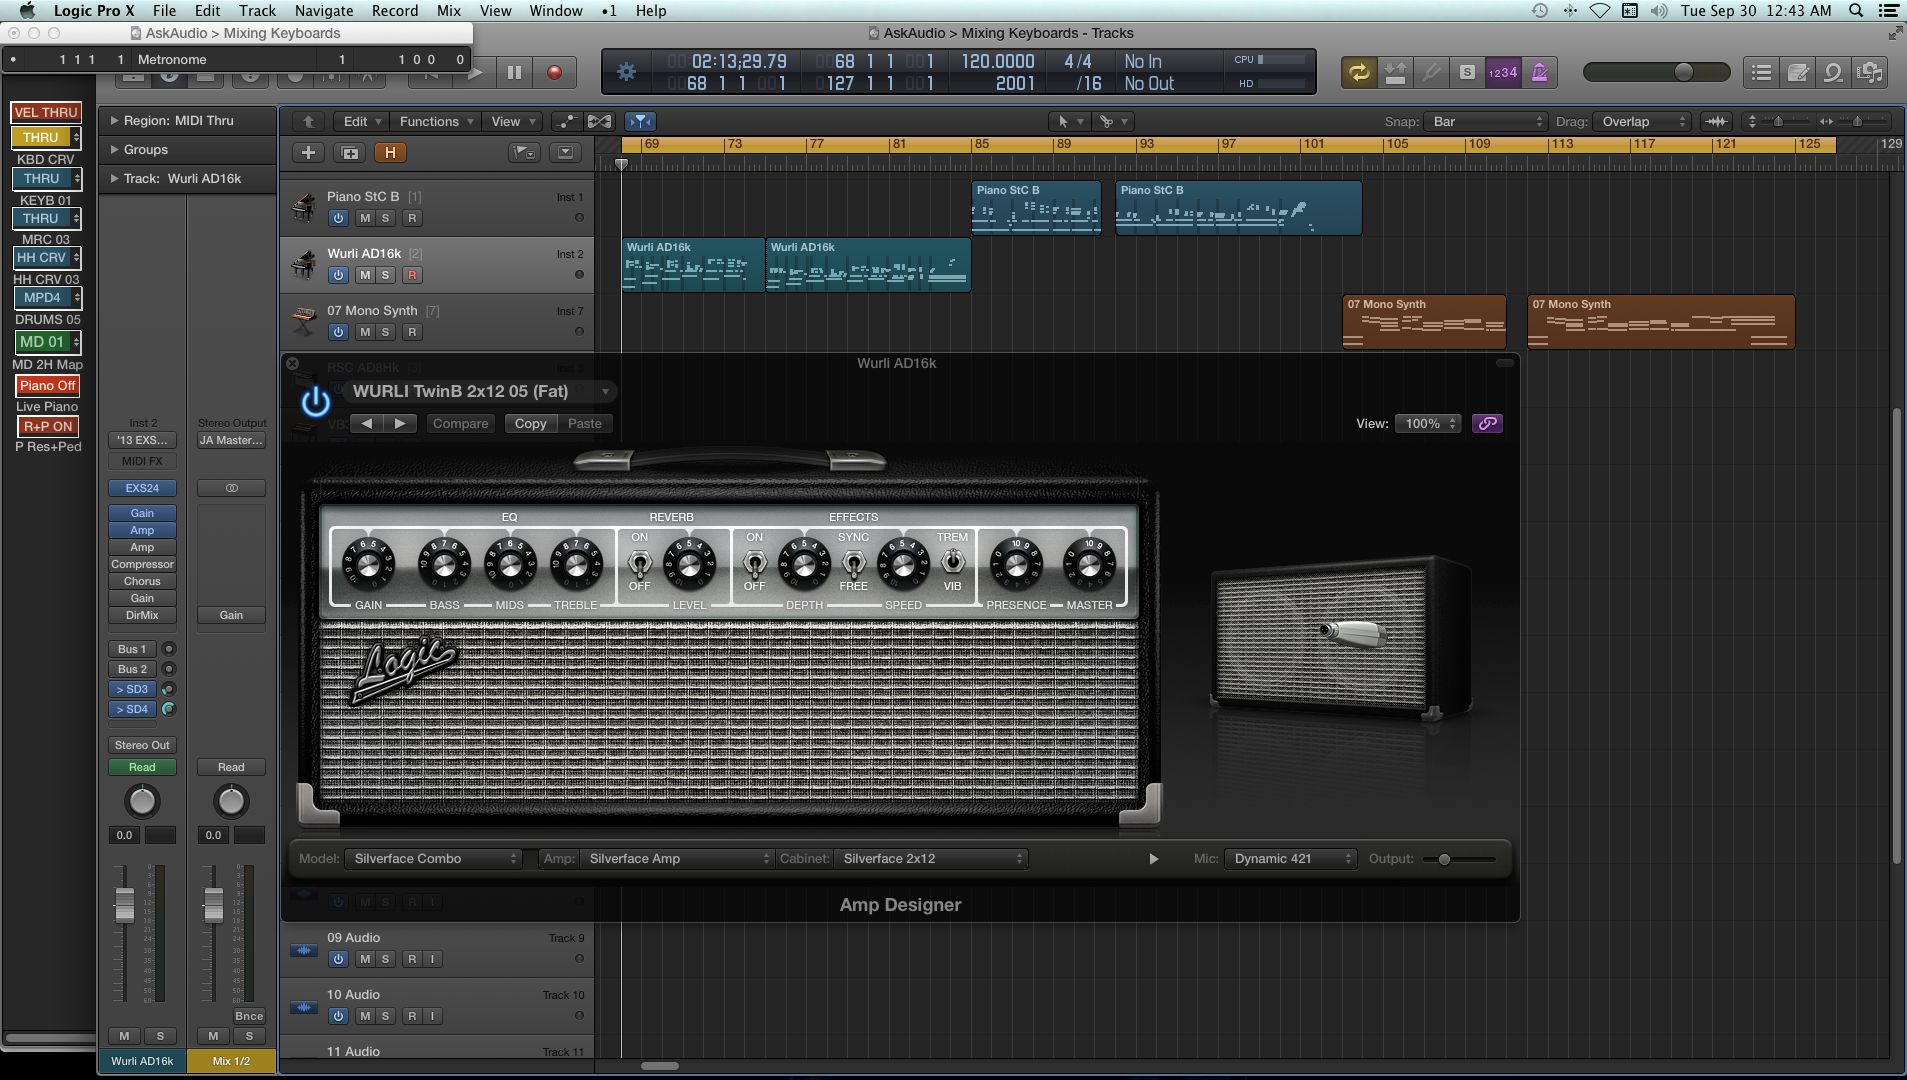Disable record on Wurli AD16k track
Viewport: 1907px width, 1080px height.
point(412,275)
